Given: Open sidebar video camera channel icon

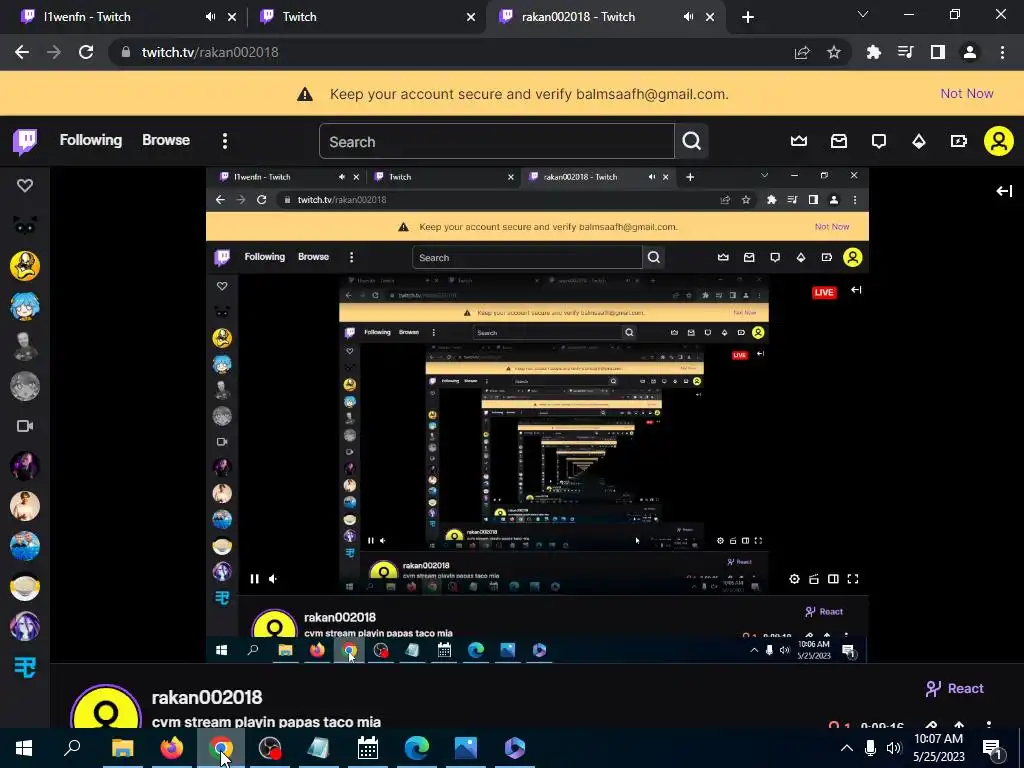Looking at the screenshot, I should pos(25,426).
